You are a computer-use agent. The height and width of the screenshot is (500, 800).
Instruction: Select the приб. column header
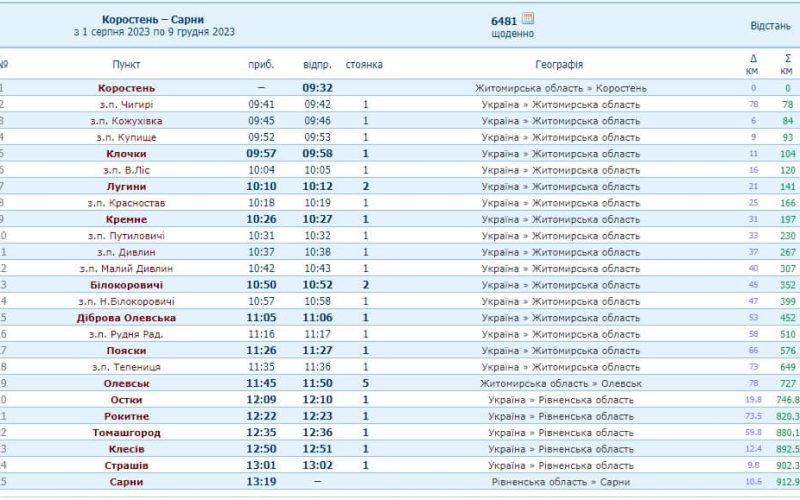pos(261,64)
